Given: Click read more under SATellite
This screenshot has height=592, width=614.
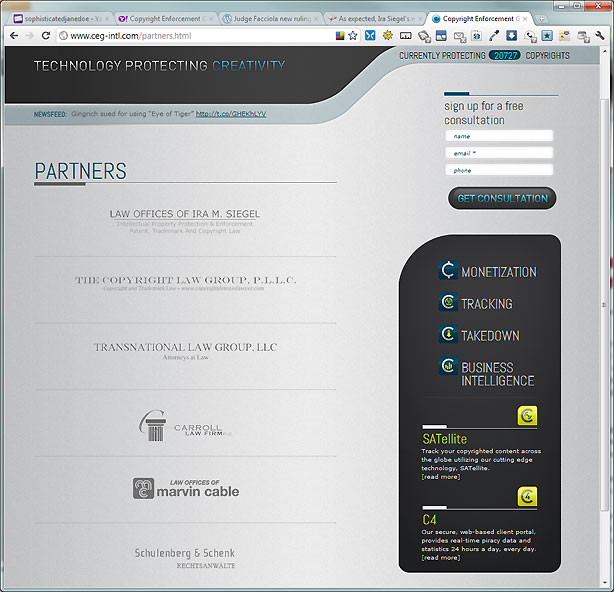Looking at the screenshot, I should click(x=441, y=477).
